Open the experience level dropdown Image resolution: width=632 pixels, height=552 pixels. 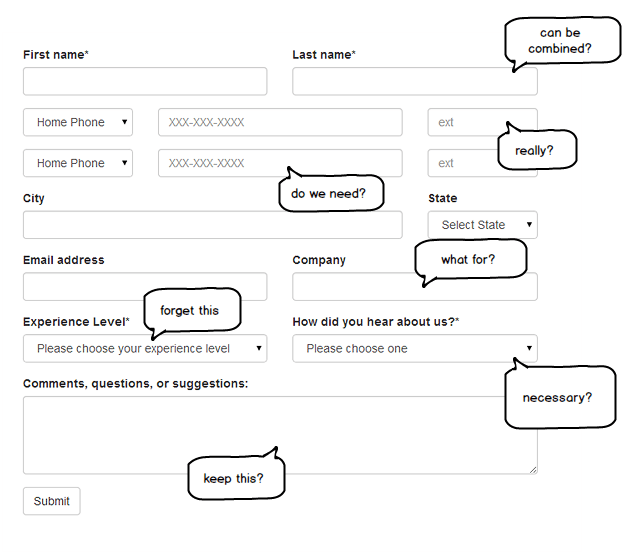(x=145, y=348)
